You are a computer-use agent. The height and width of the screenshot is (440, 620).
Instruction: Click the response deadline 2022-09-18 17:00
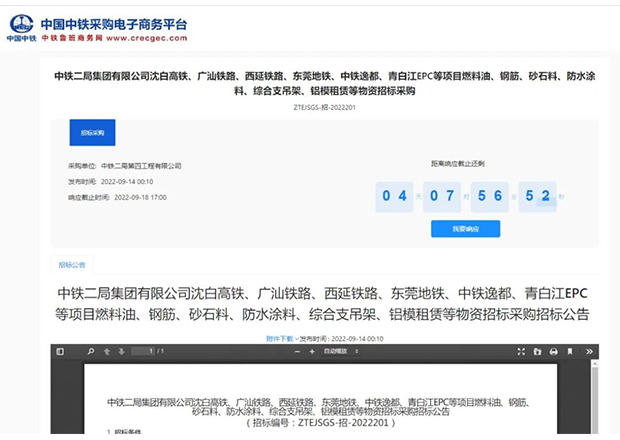140,198
